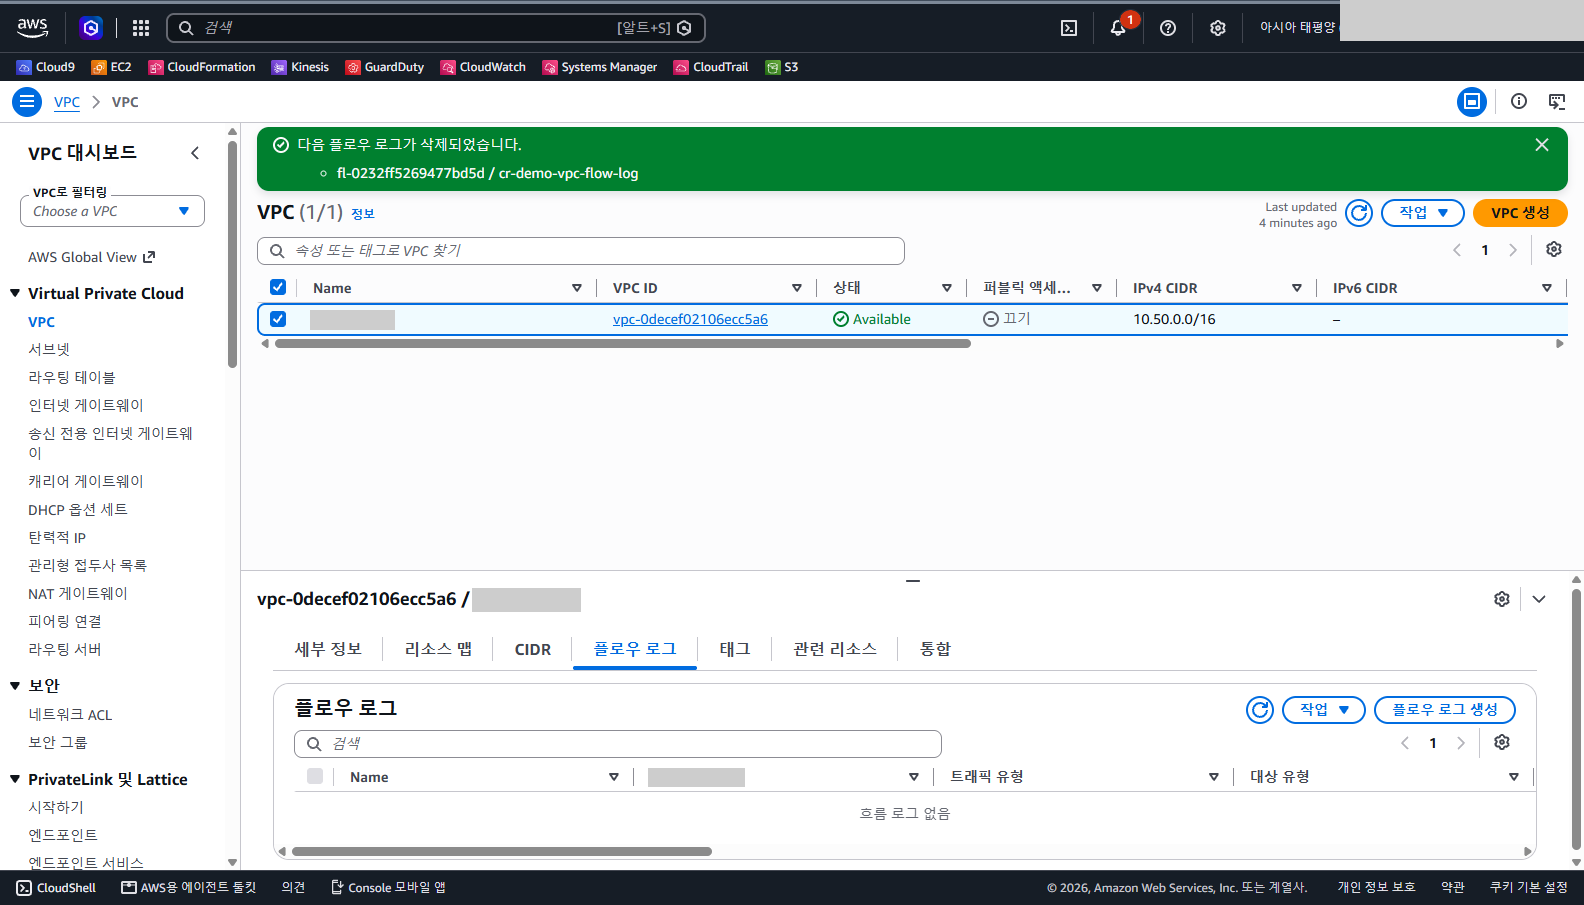1584x905 pixels.
Task: Uncheck the vpc-0decef02106ecc5a6 row checkbox
Action: click(x=278, y=319)
